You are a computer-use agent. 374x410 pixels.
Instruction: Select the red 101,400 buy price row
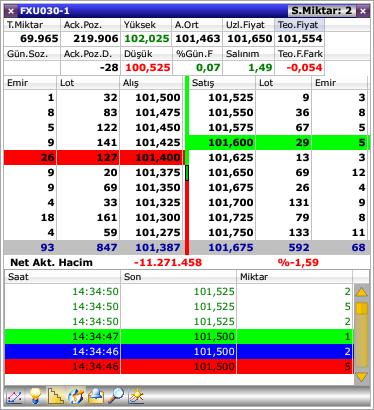[x=93, y=157]
